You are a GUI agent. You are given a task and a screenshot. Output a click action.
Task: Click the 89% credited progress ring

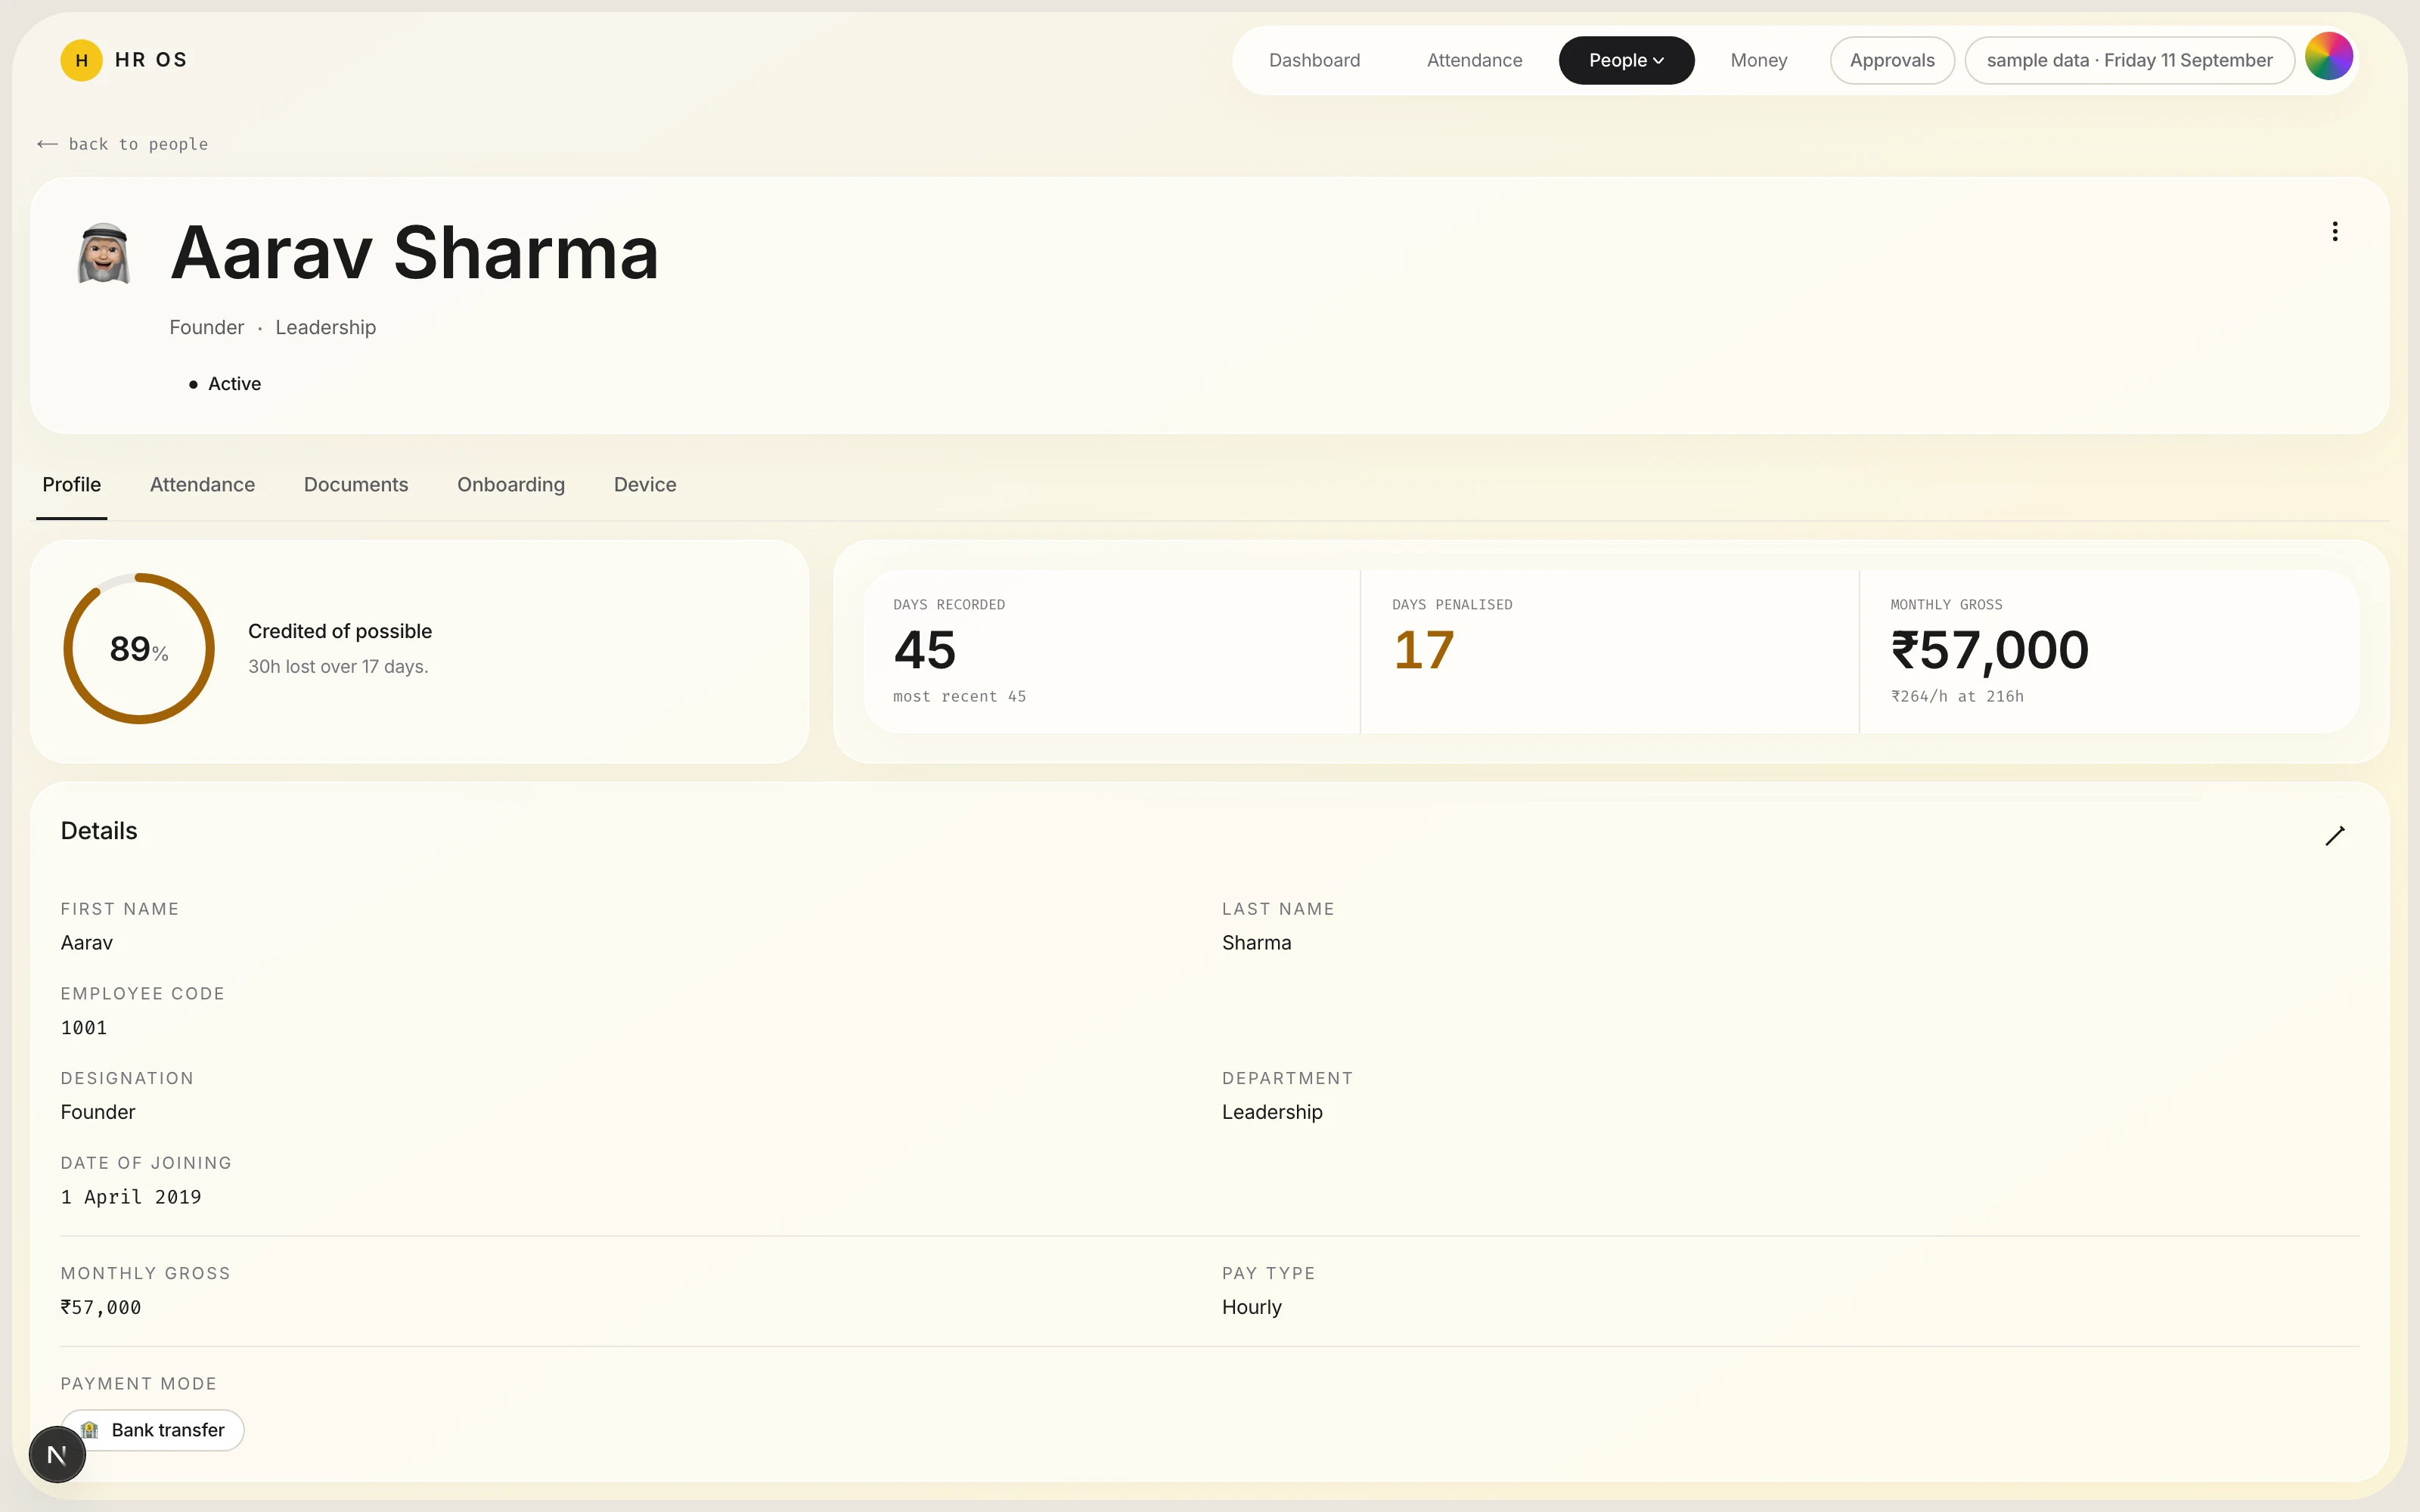click(x=139, y=649)
